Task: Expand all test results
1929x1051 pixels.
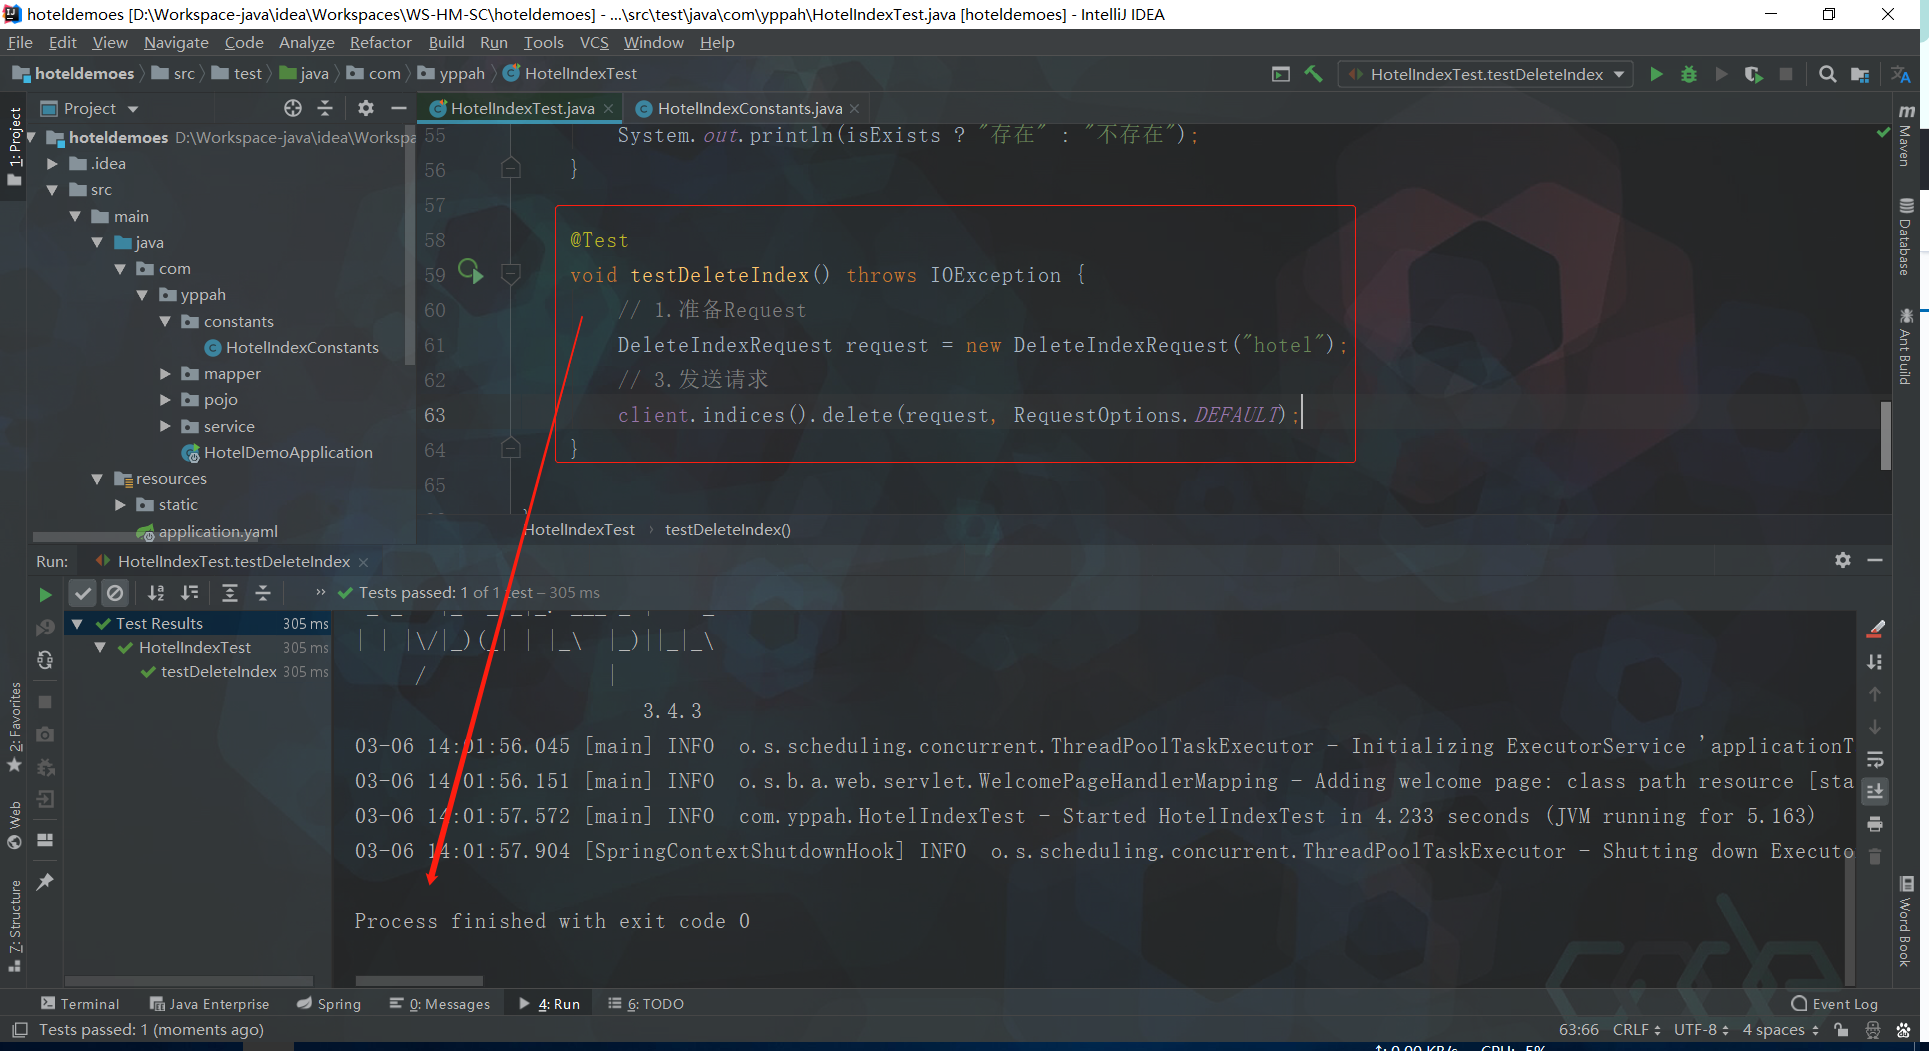Action: [229, 593]
